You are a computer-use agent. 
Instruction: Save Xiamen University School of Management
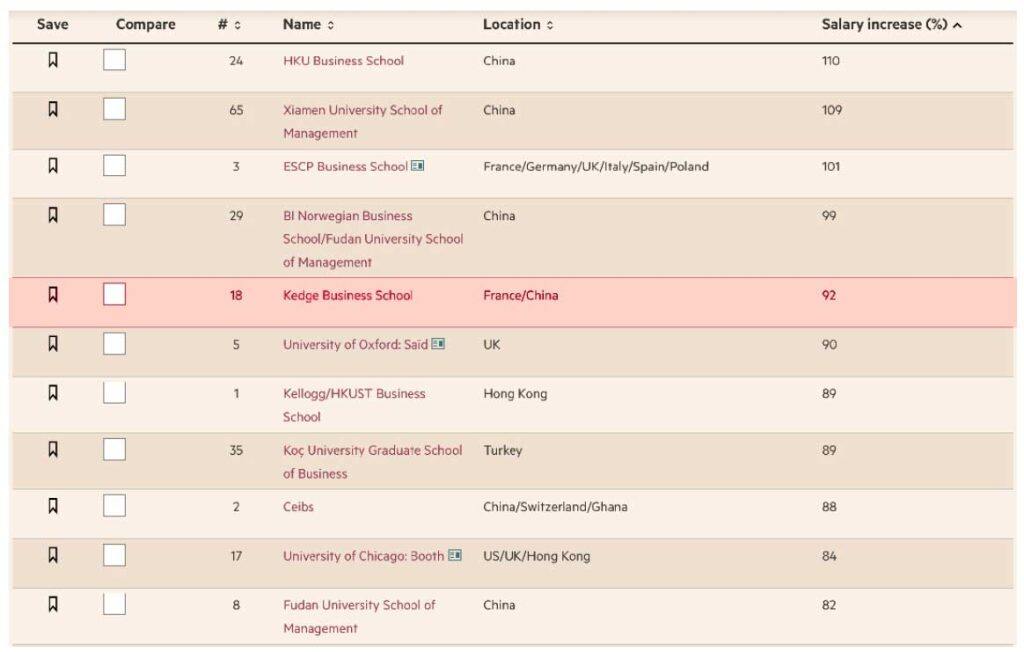(x=53, y=109)
